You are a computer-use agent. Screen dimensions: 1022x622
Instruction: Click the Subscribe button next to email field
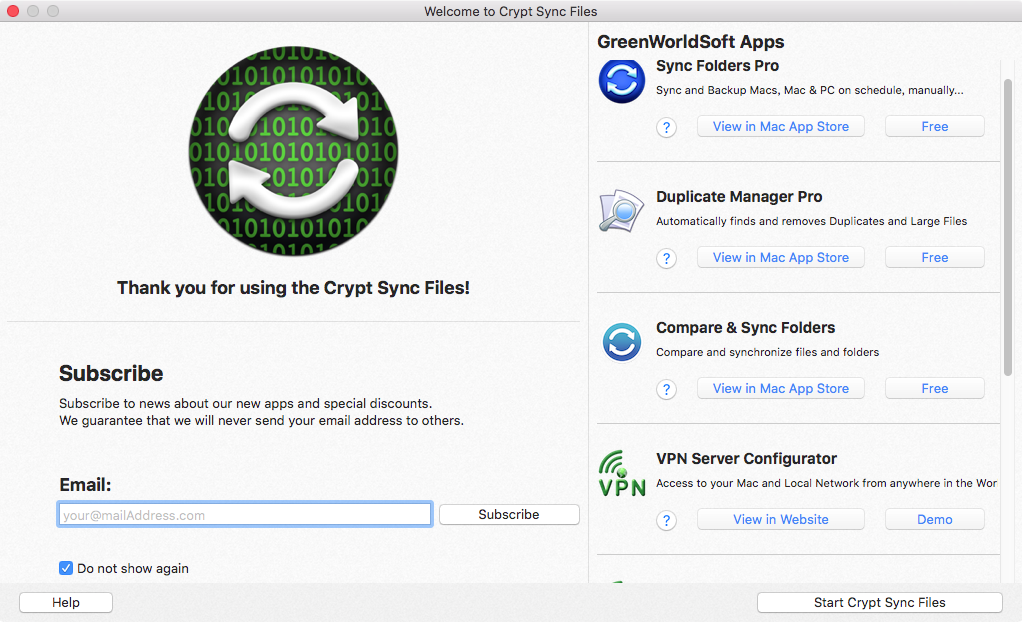pyautogui.click(x=509, y=514)
